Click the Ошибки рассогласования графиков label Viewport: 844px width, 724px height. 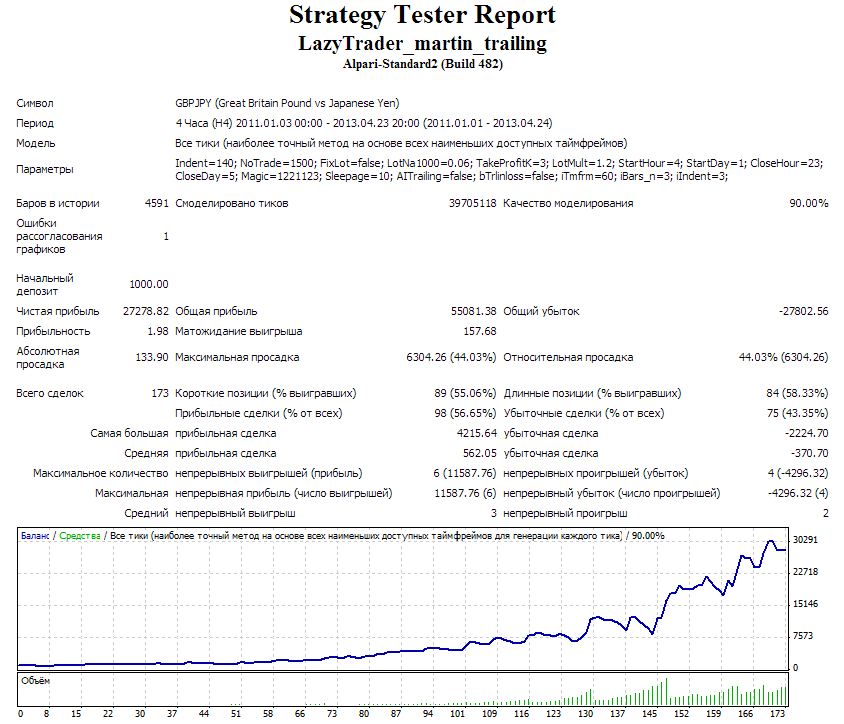pyautogui.click(x=59, y=236)
